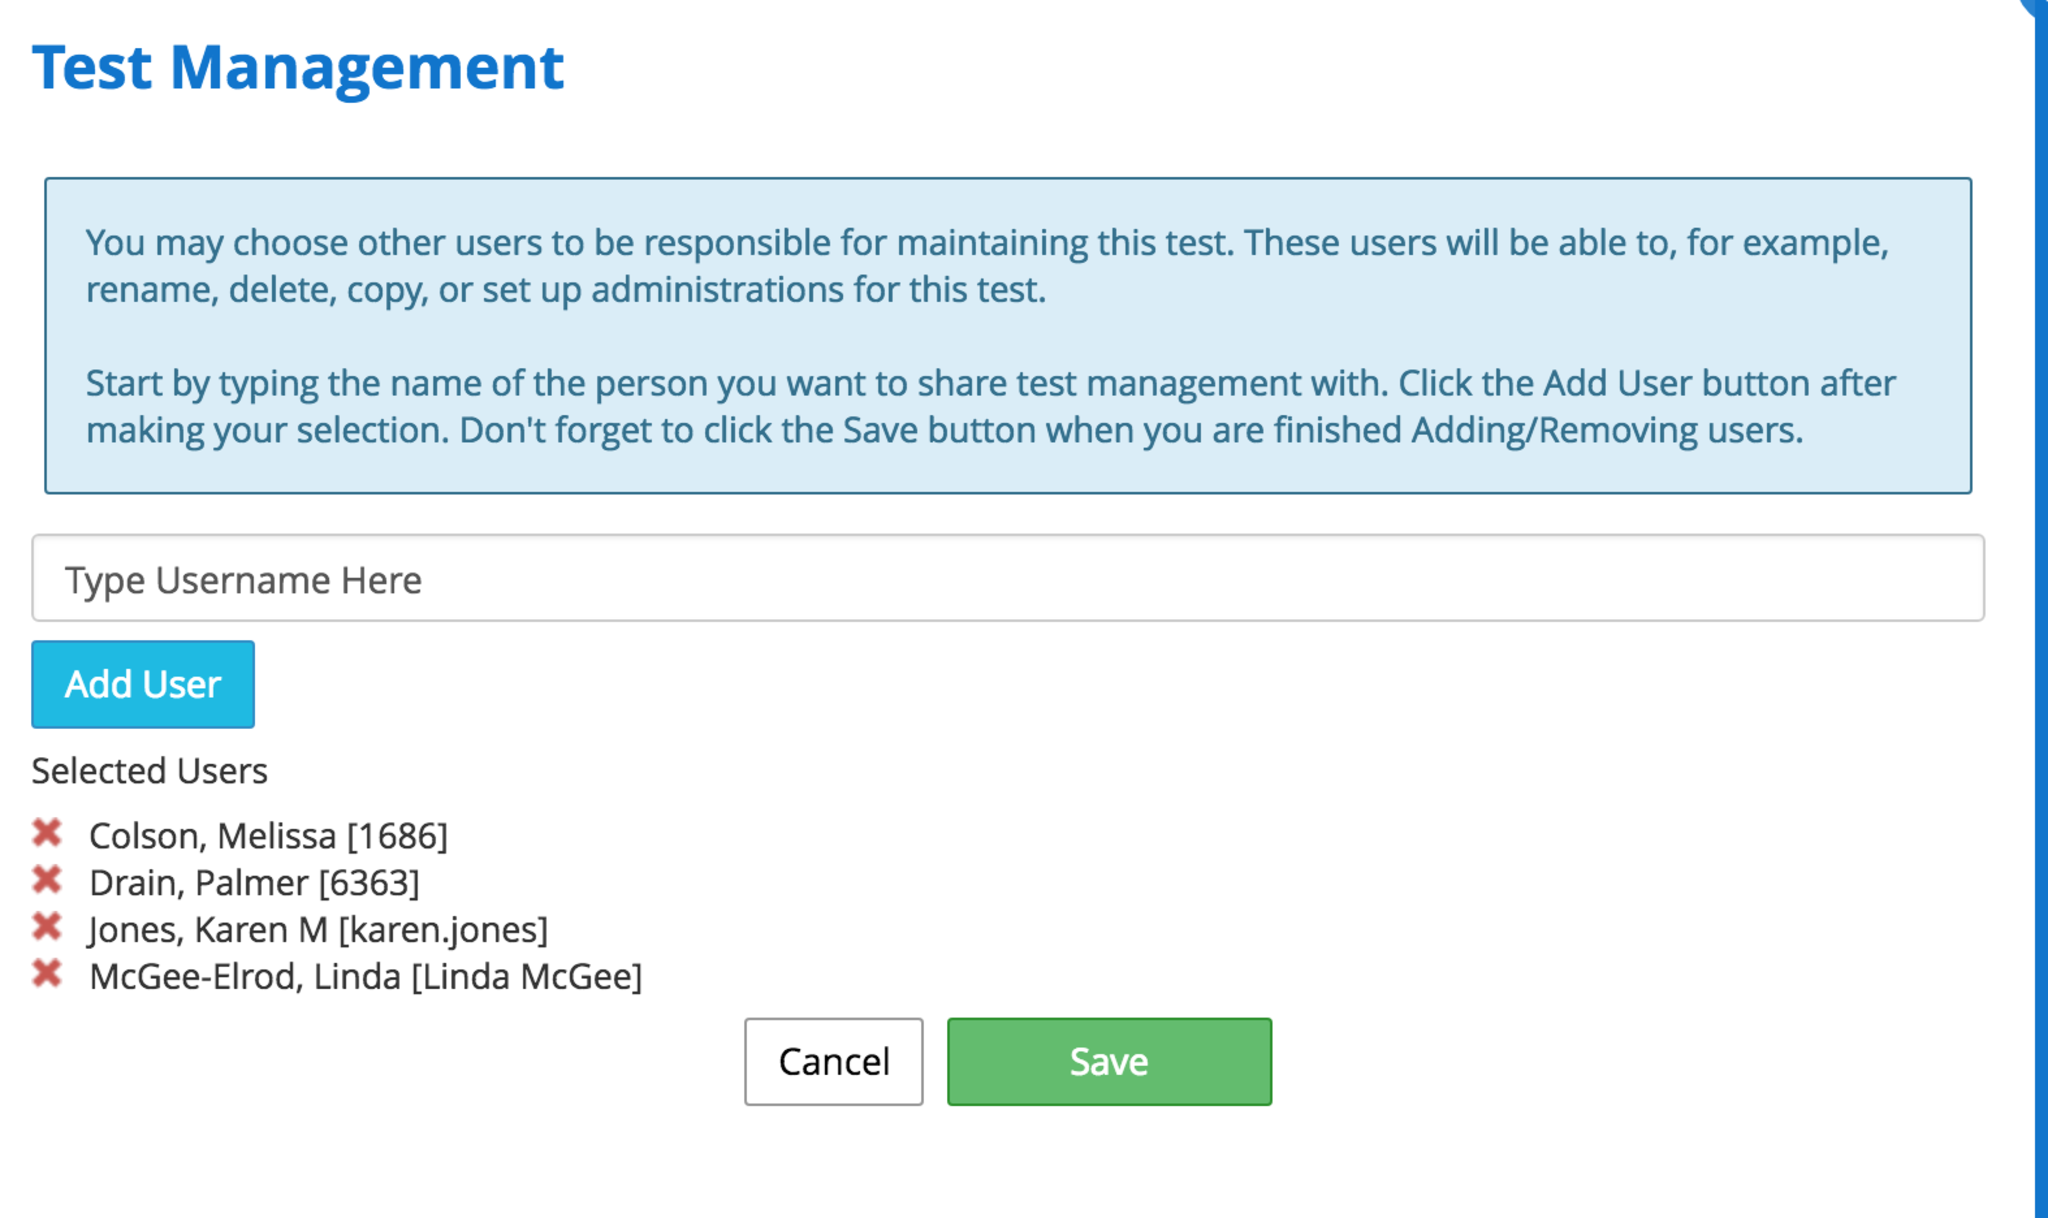Select the Colson, Melissa name text

click(x=212, y=836)
